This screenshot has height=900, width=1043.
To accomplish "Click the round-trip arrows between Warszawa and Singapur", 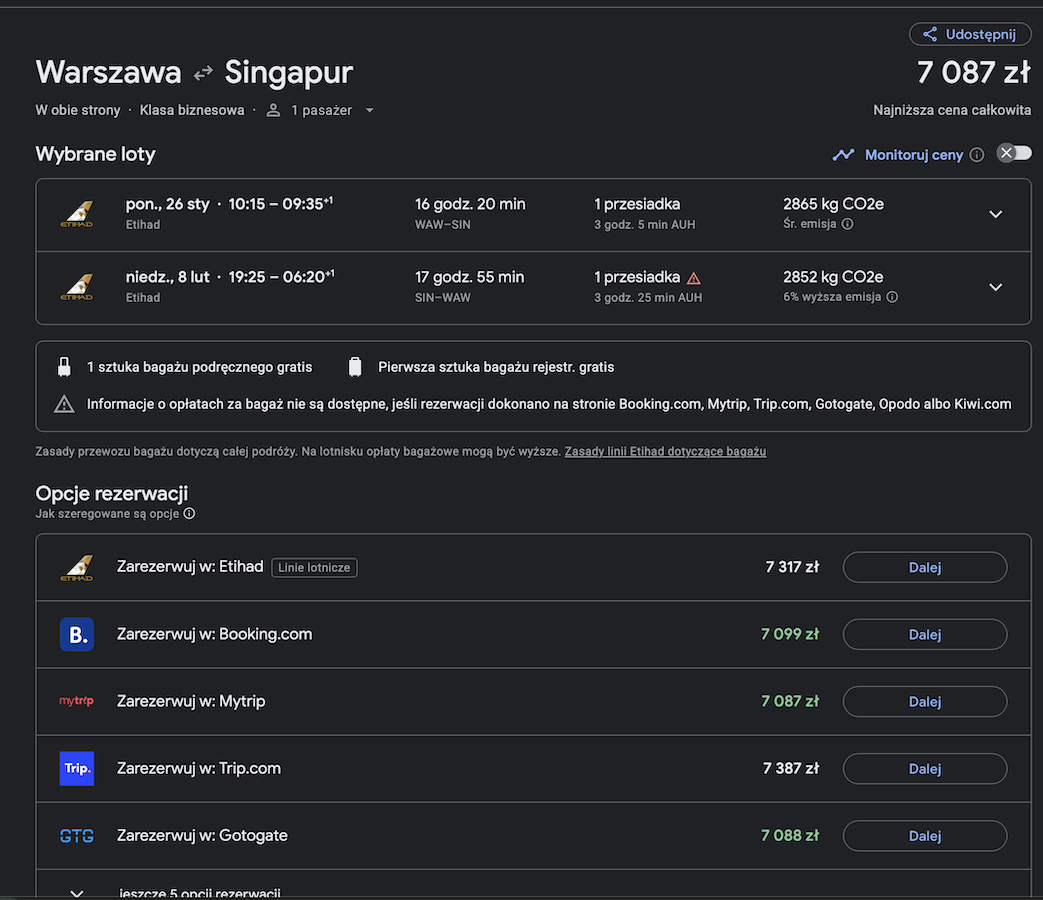I will (203, 73).
